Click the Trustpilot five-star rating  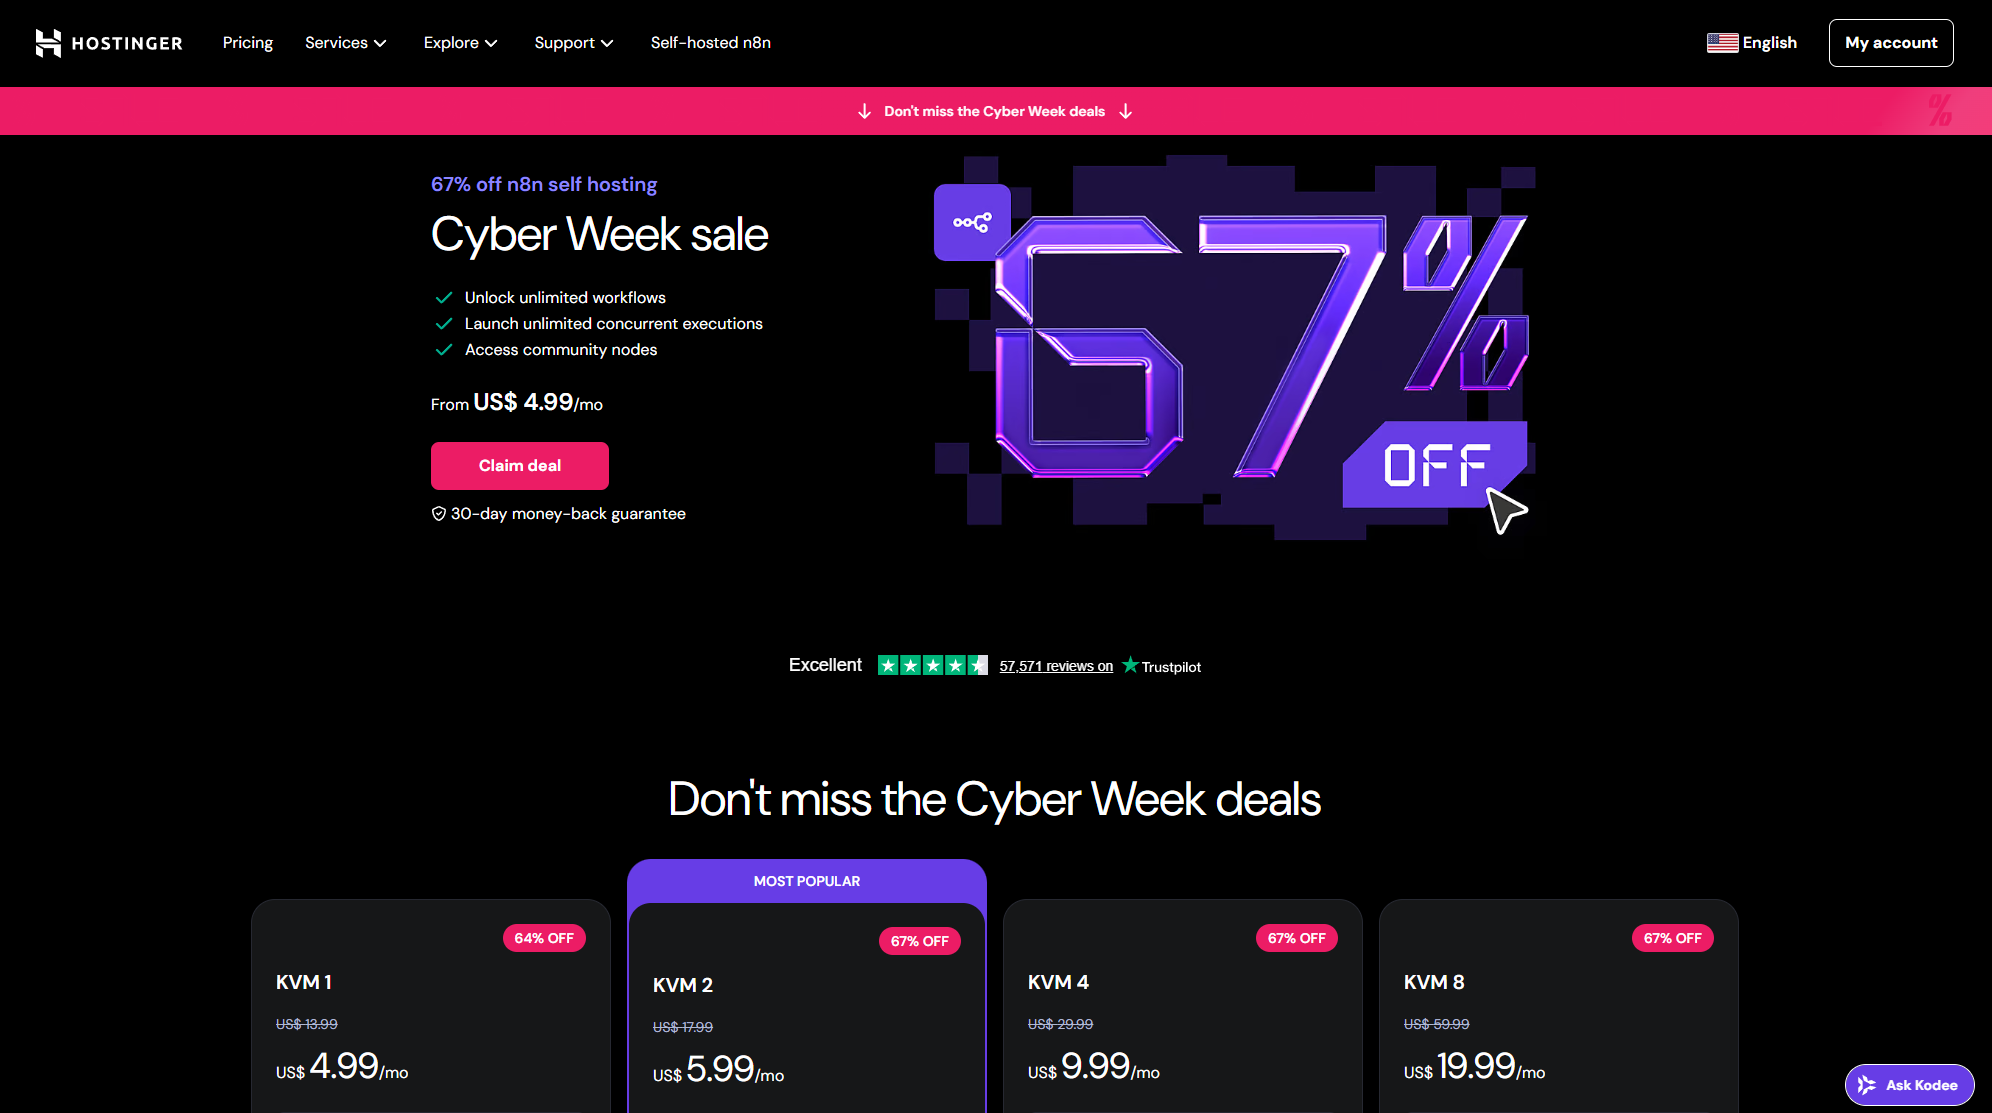point(932,665)
